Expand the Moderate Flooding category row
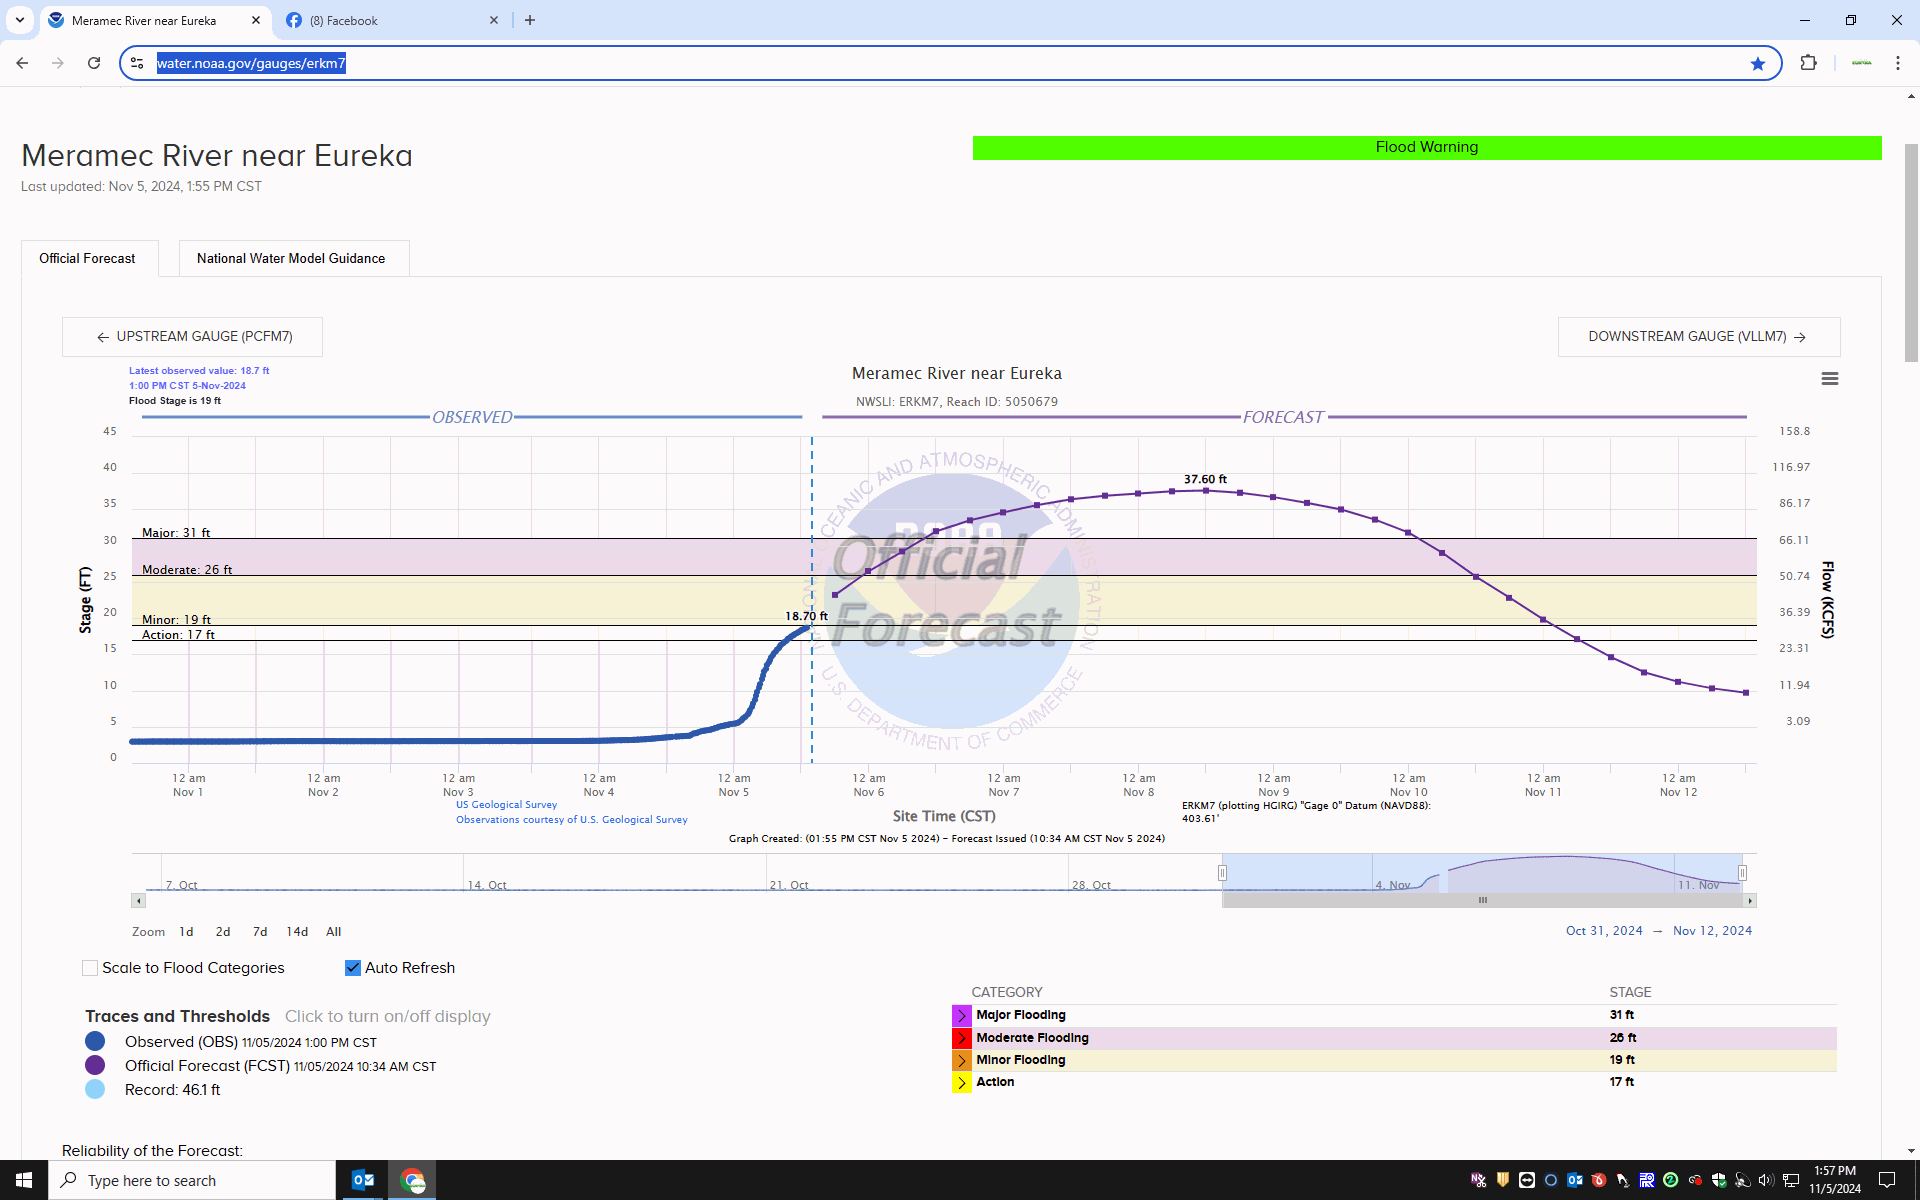The width and height of the screenshot is (1920, 1200). coord(961,1038)
